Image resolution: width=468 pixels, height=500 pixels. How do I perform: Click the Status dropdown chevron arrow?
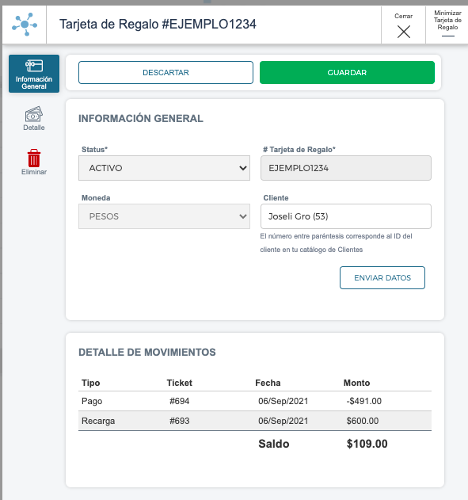243,168
